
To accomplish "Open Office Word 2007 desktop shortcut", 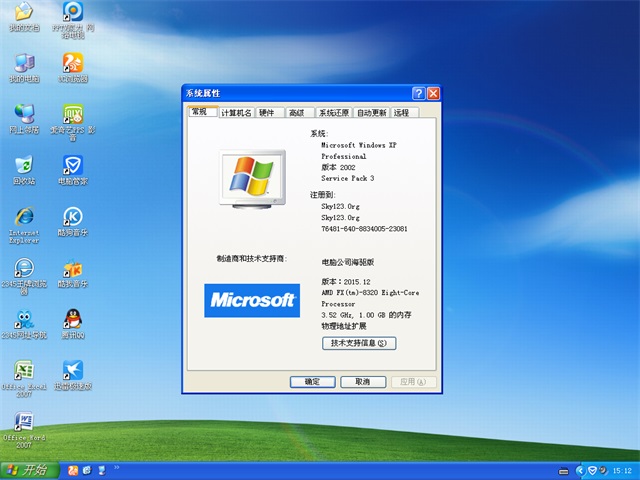I will (23, 423).
